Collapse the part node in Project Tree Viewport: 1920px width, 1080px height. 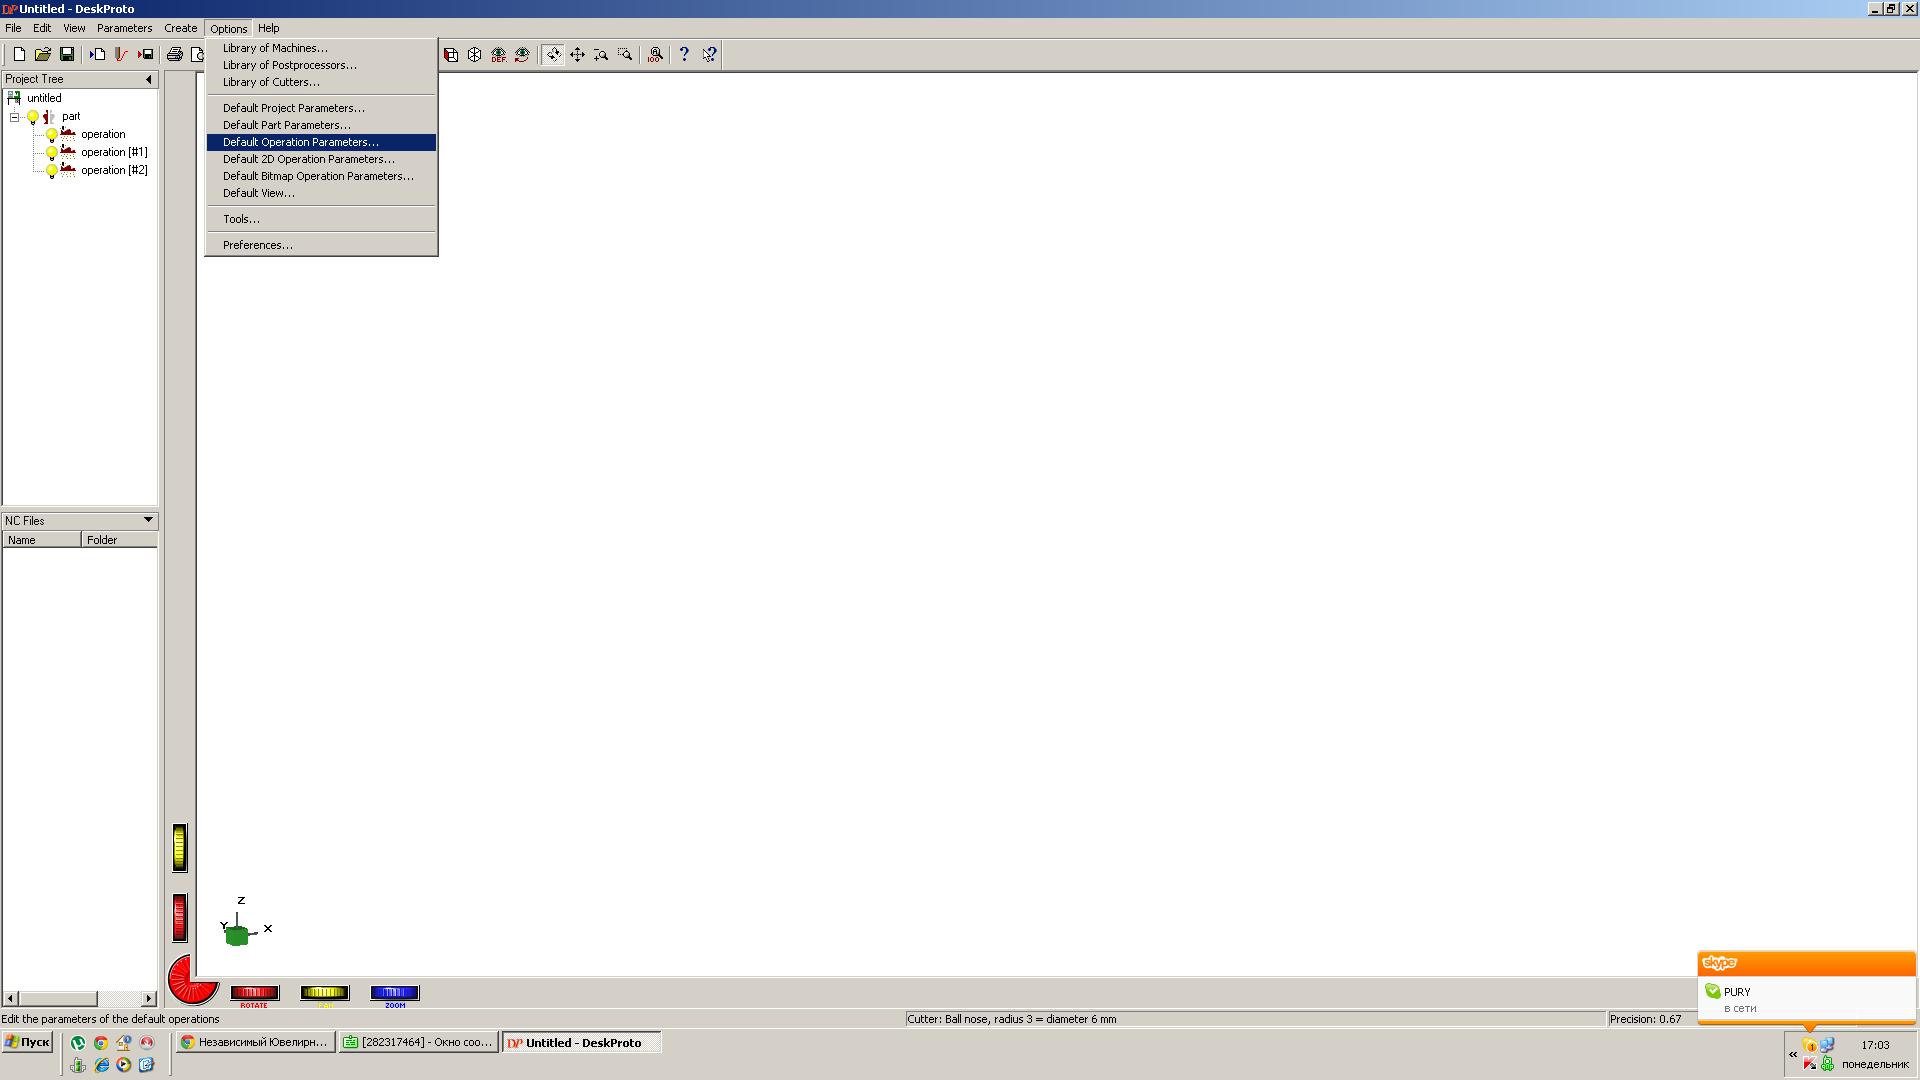pos(15,117)
